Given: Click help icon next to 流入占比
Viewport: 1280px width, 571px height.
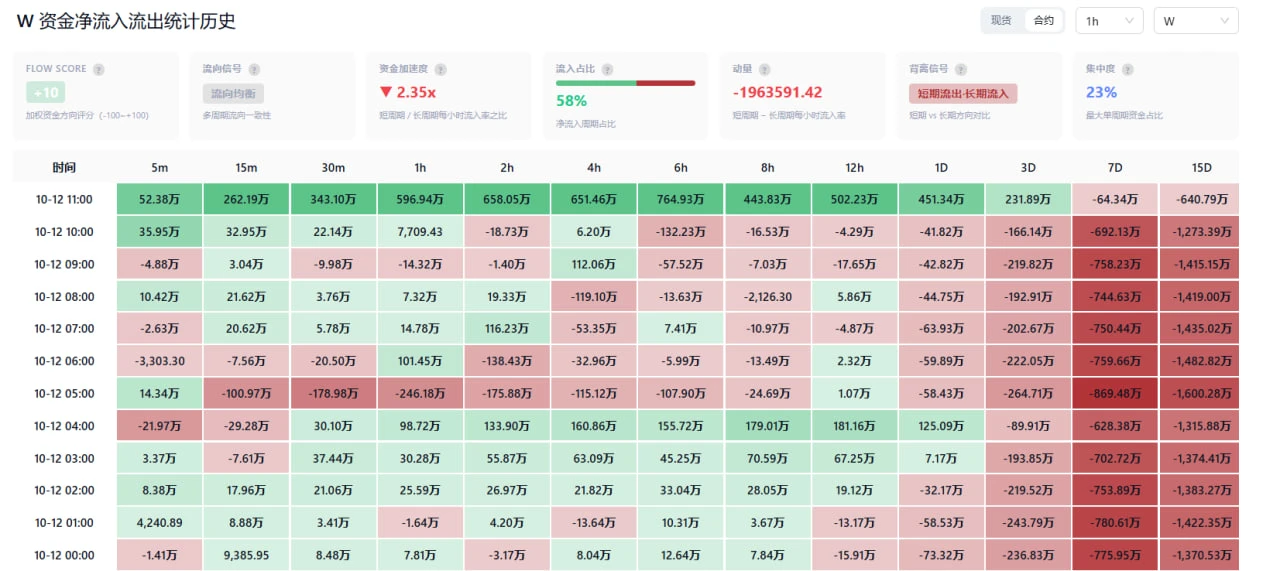Looking at the screenshot, I should pos(608,69).
